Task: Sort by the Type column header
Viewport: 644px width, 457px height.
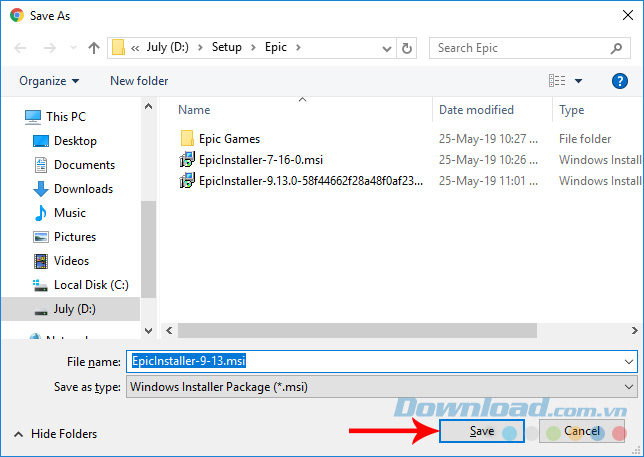Action: (571, 110)
